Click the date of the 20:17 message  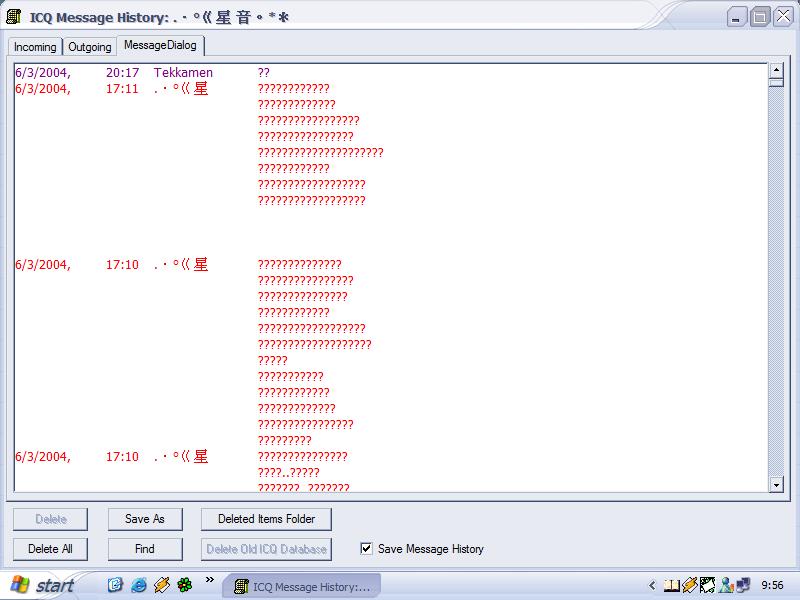point(43,73)
